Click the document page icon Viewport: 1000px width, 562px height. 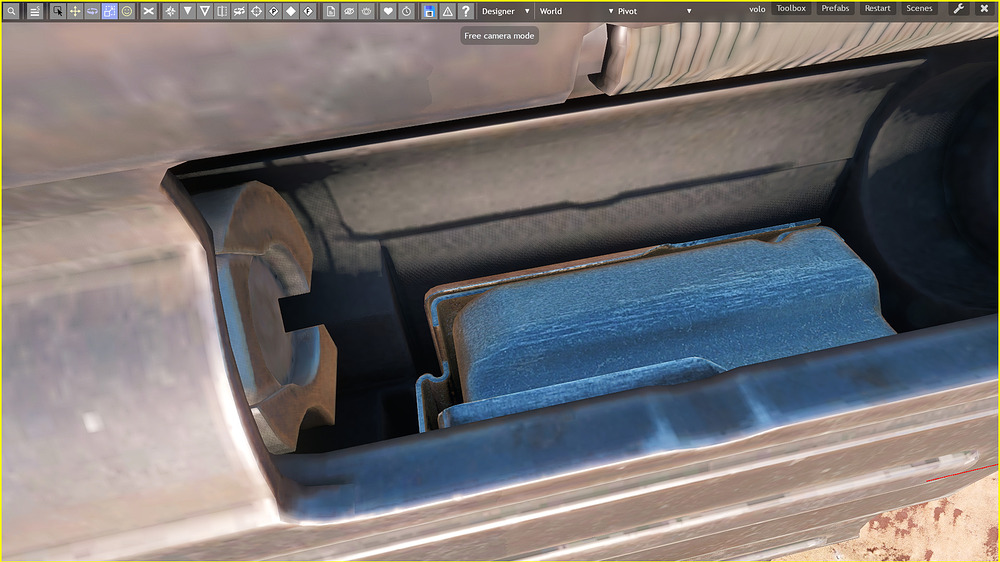(331, 11)
